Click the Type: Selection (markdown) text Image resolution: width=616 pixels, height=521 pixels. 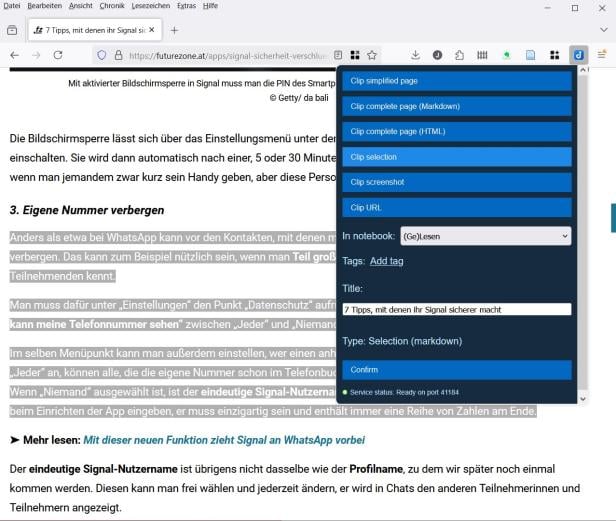click(x=402, y=341)
